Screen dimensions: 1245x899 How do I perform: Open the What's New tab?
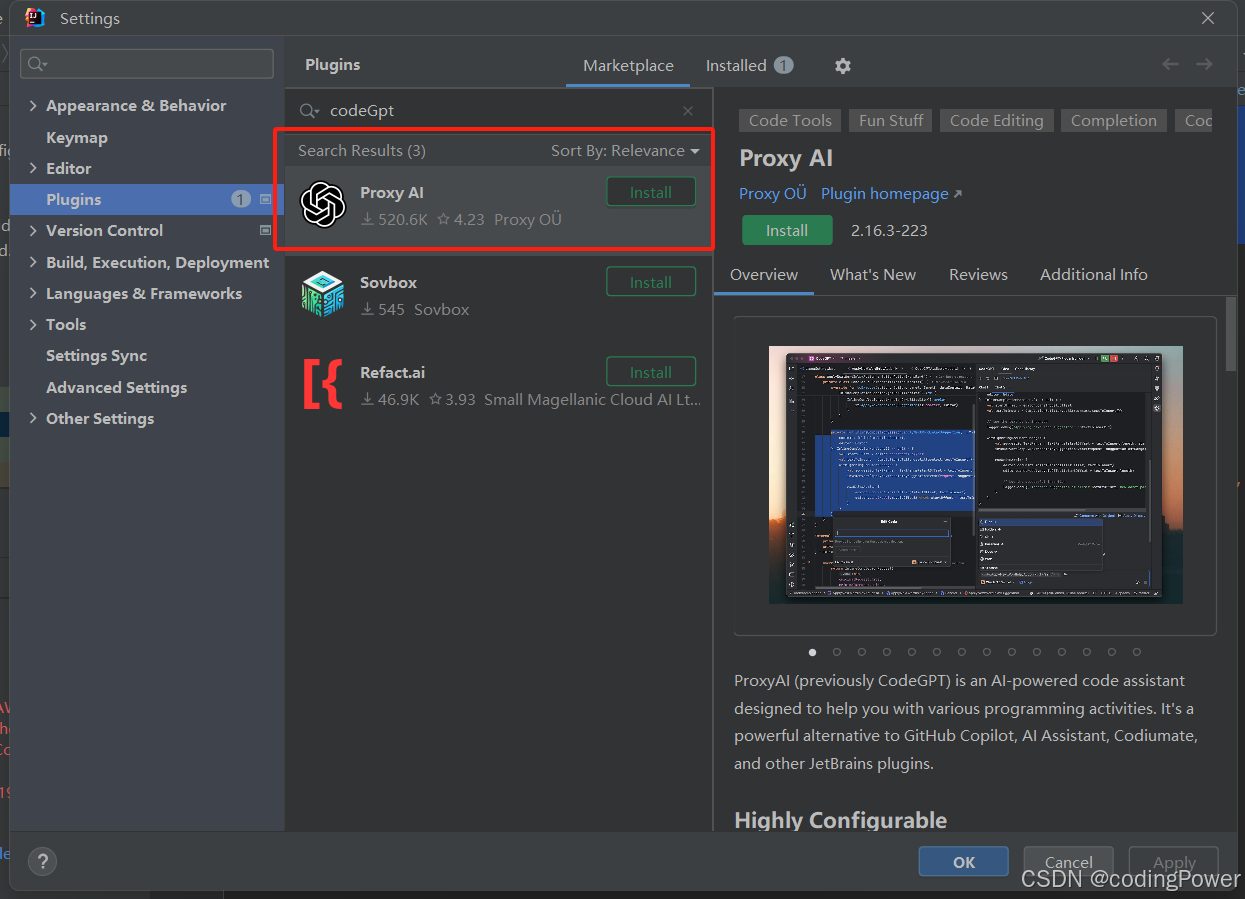pyautogui.click(x=873, y=274)
